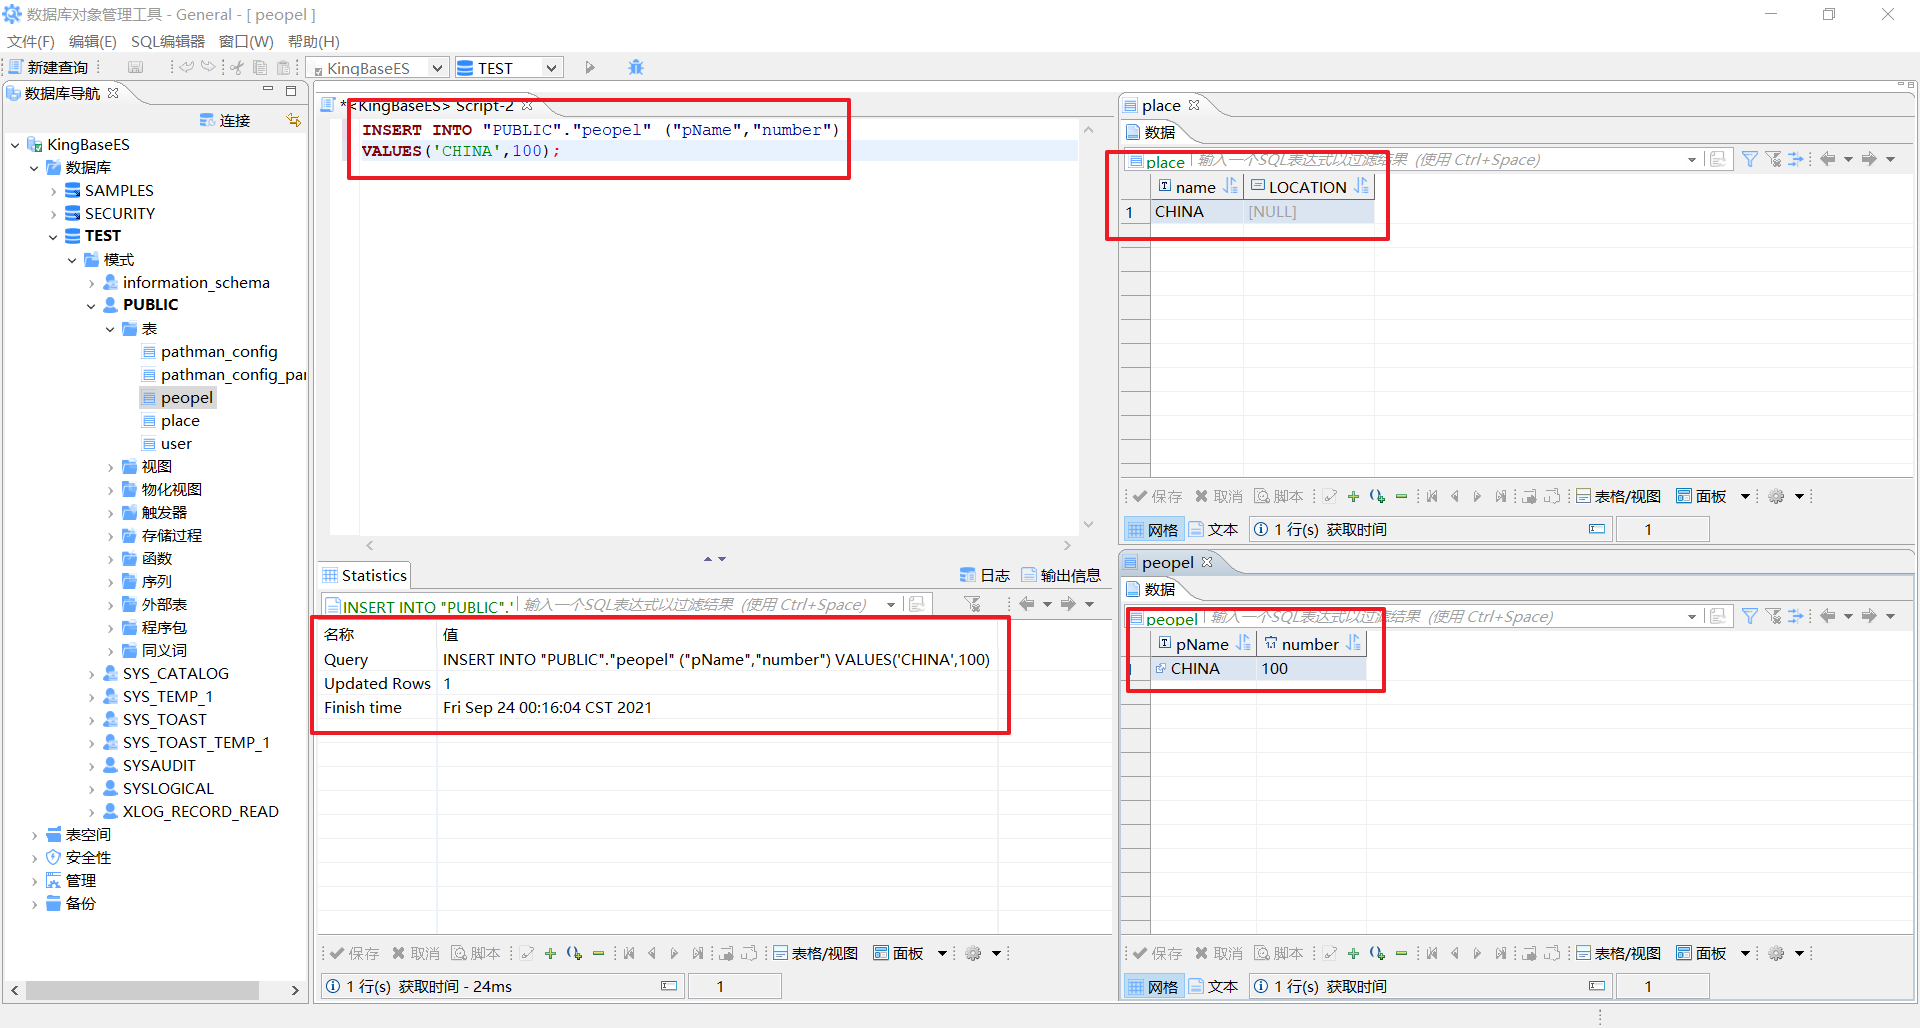Image resolution: width=1920 pixels, height=1028 pixels.
Task: Open the 窗口(W) menu
Action: coord(246,41)
